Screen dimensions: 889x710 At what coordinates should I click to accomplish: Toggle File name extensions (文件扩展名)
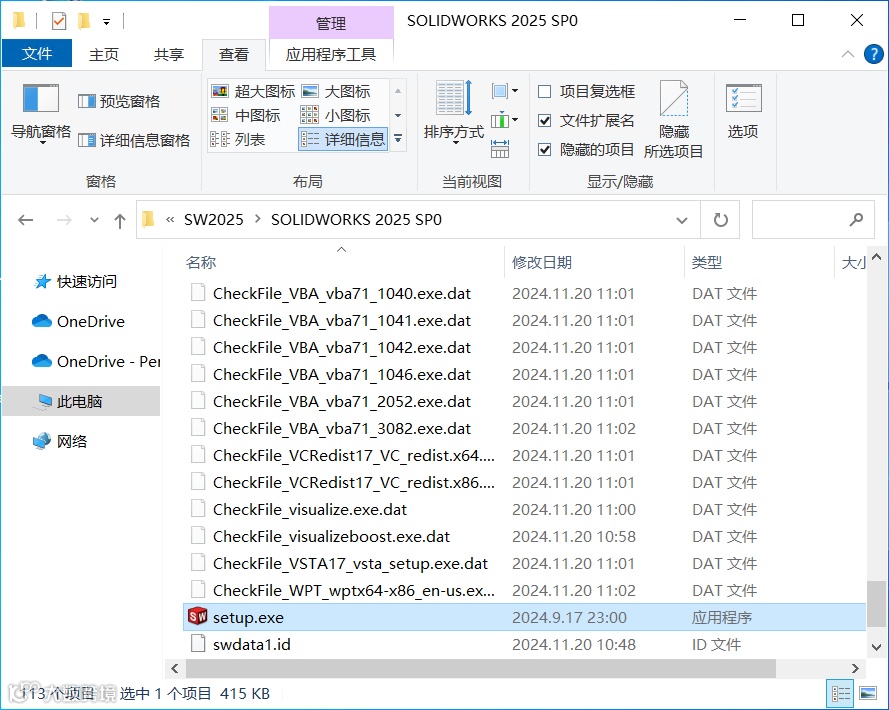[x=586, y=120]
